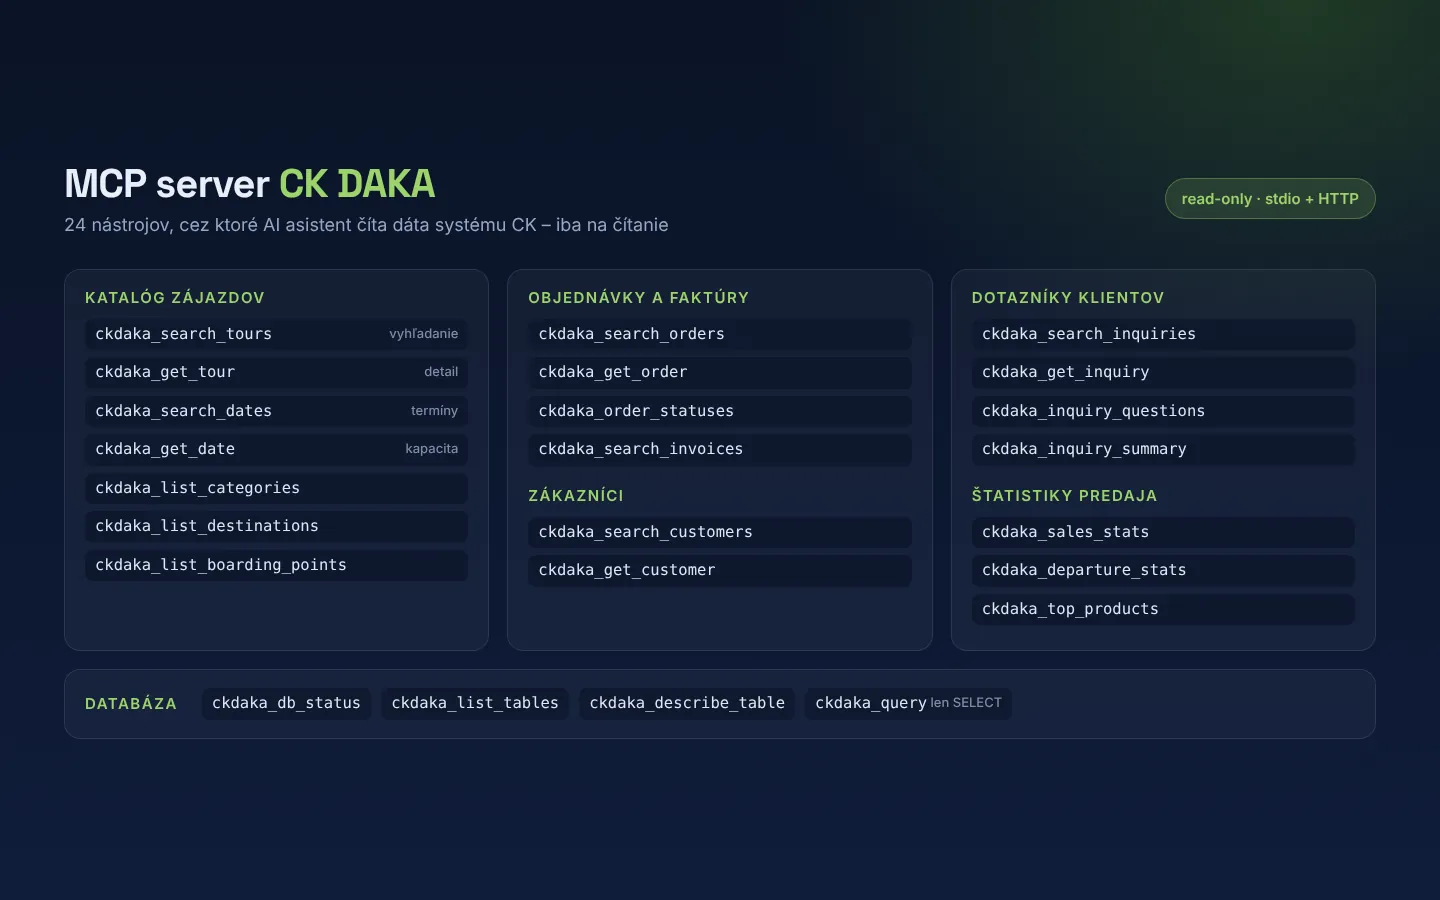Click the read-only · stdio + HTTP badge
Screen dimensions: 1440x900
pos(1270,199)
